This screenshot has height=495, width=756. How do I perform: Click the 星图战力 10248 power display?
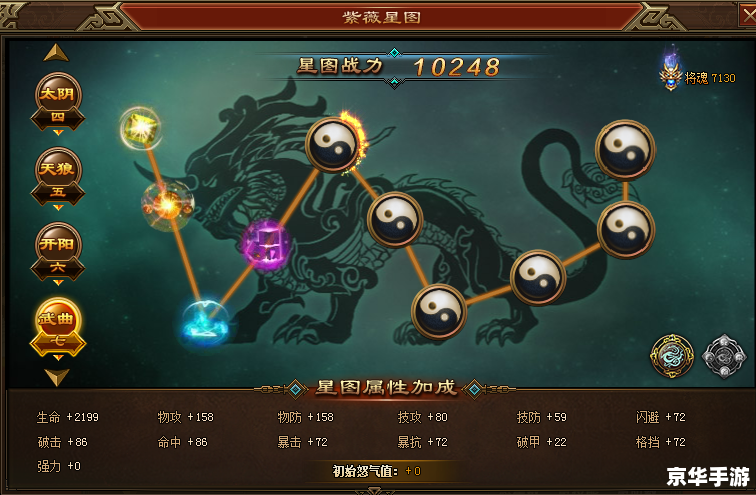398,67
